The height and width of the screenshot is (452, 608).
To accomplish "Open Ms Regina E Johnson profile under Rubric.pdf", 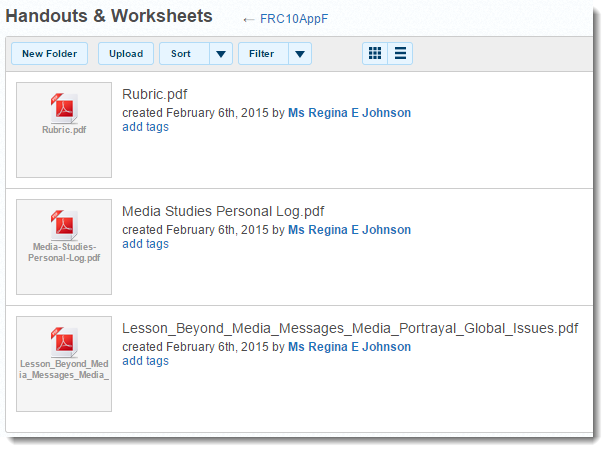I will (349, 113).
